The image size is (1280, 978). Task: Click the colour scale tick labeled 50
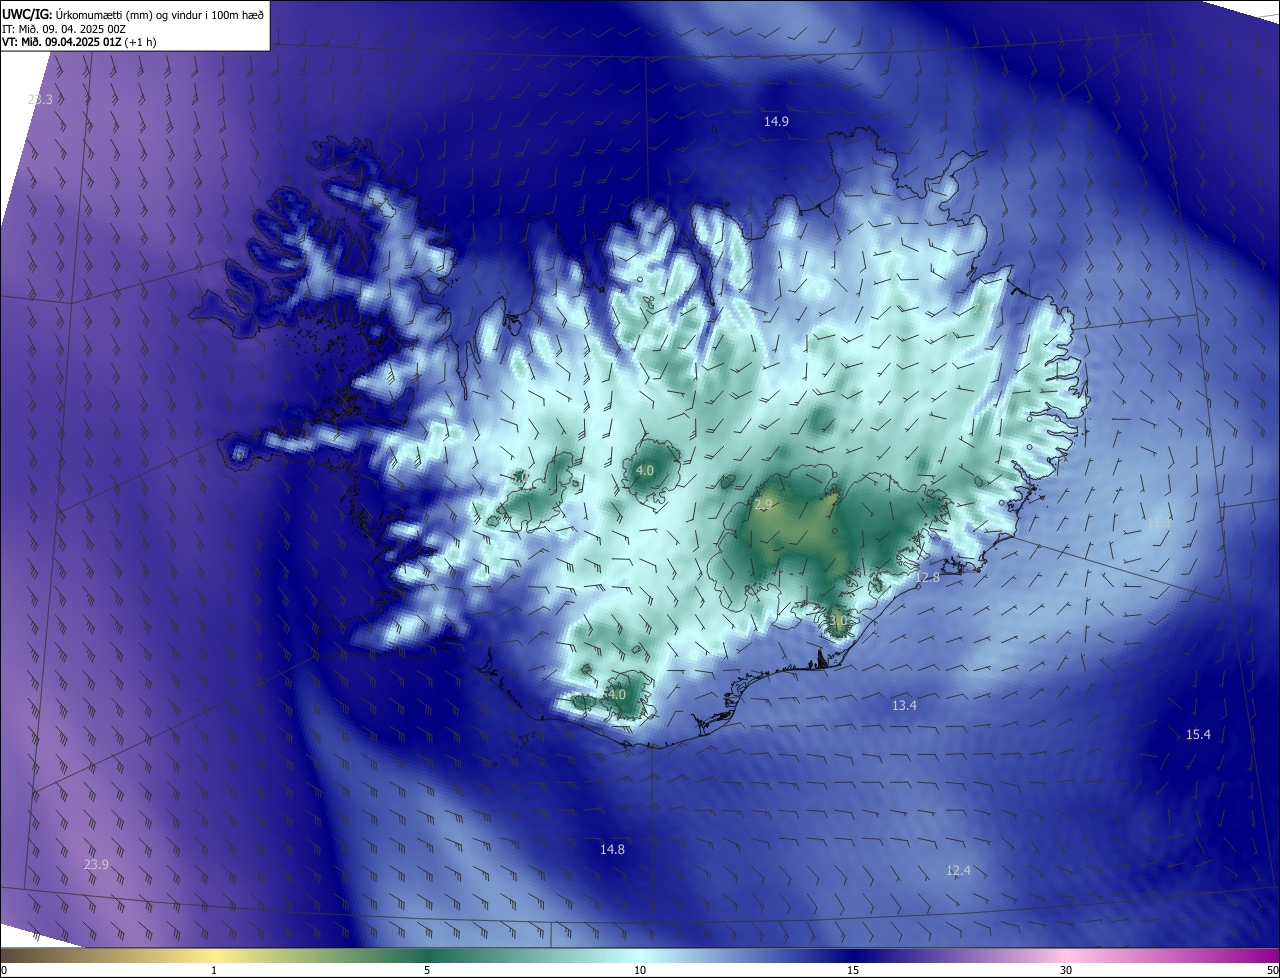[x=1272, y=970]
